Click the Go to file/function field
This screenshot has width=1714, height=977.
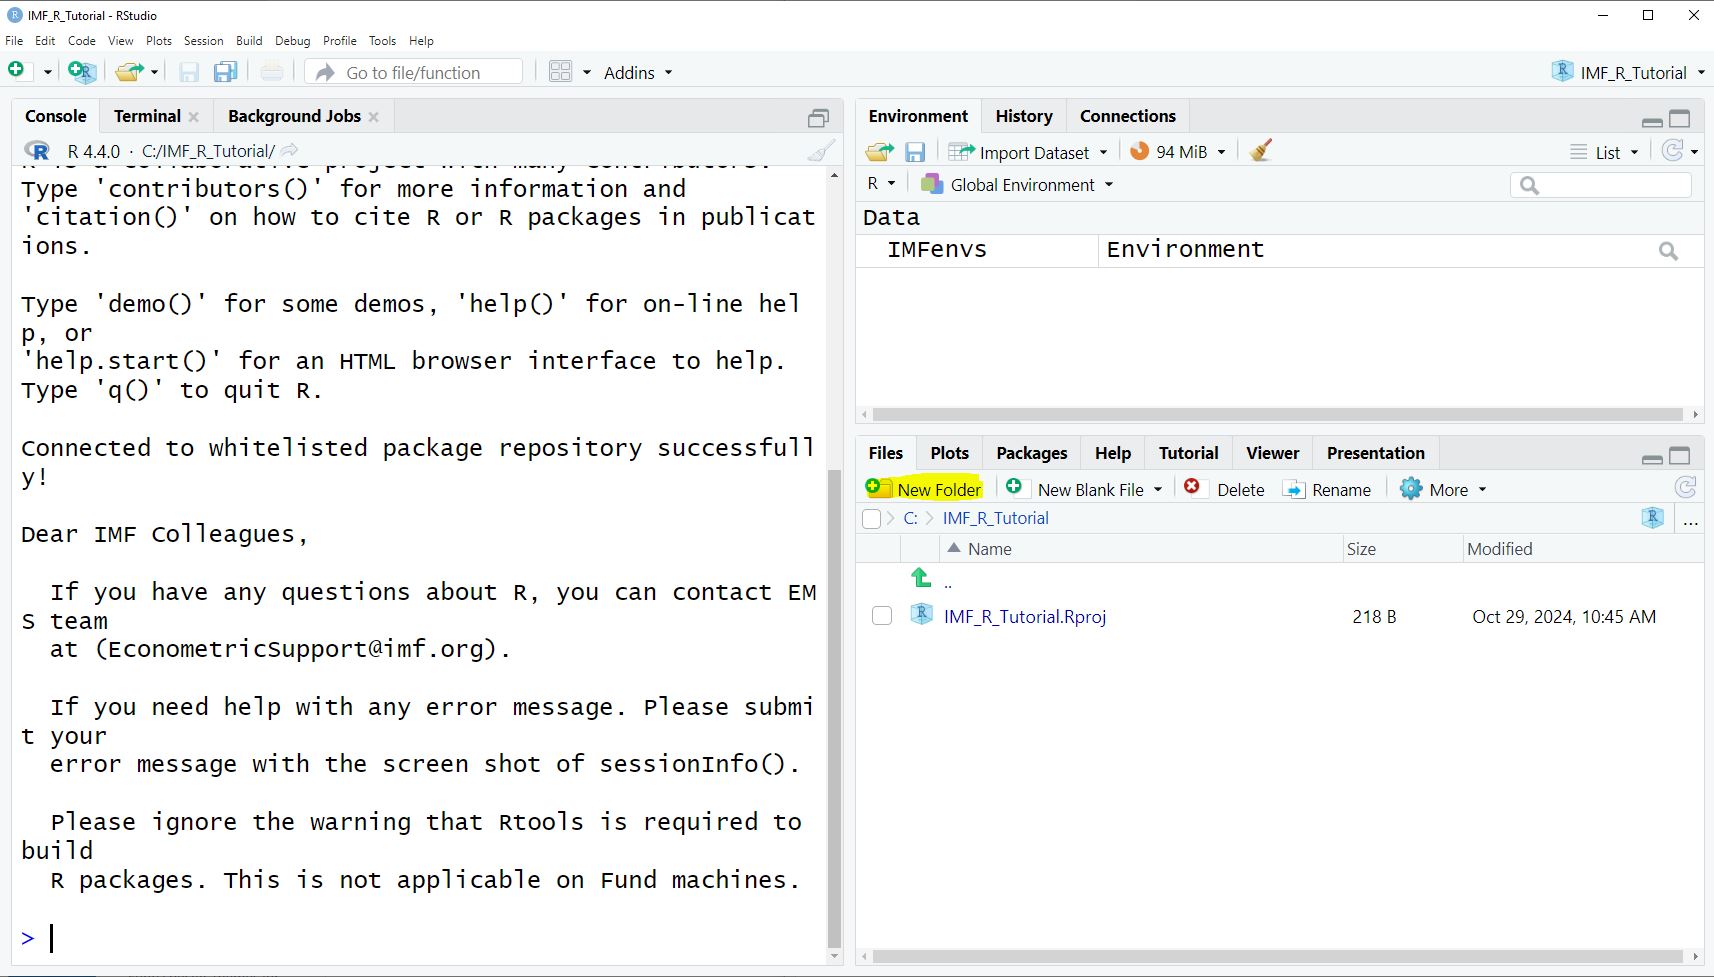414,72
